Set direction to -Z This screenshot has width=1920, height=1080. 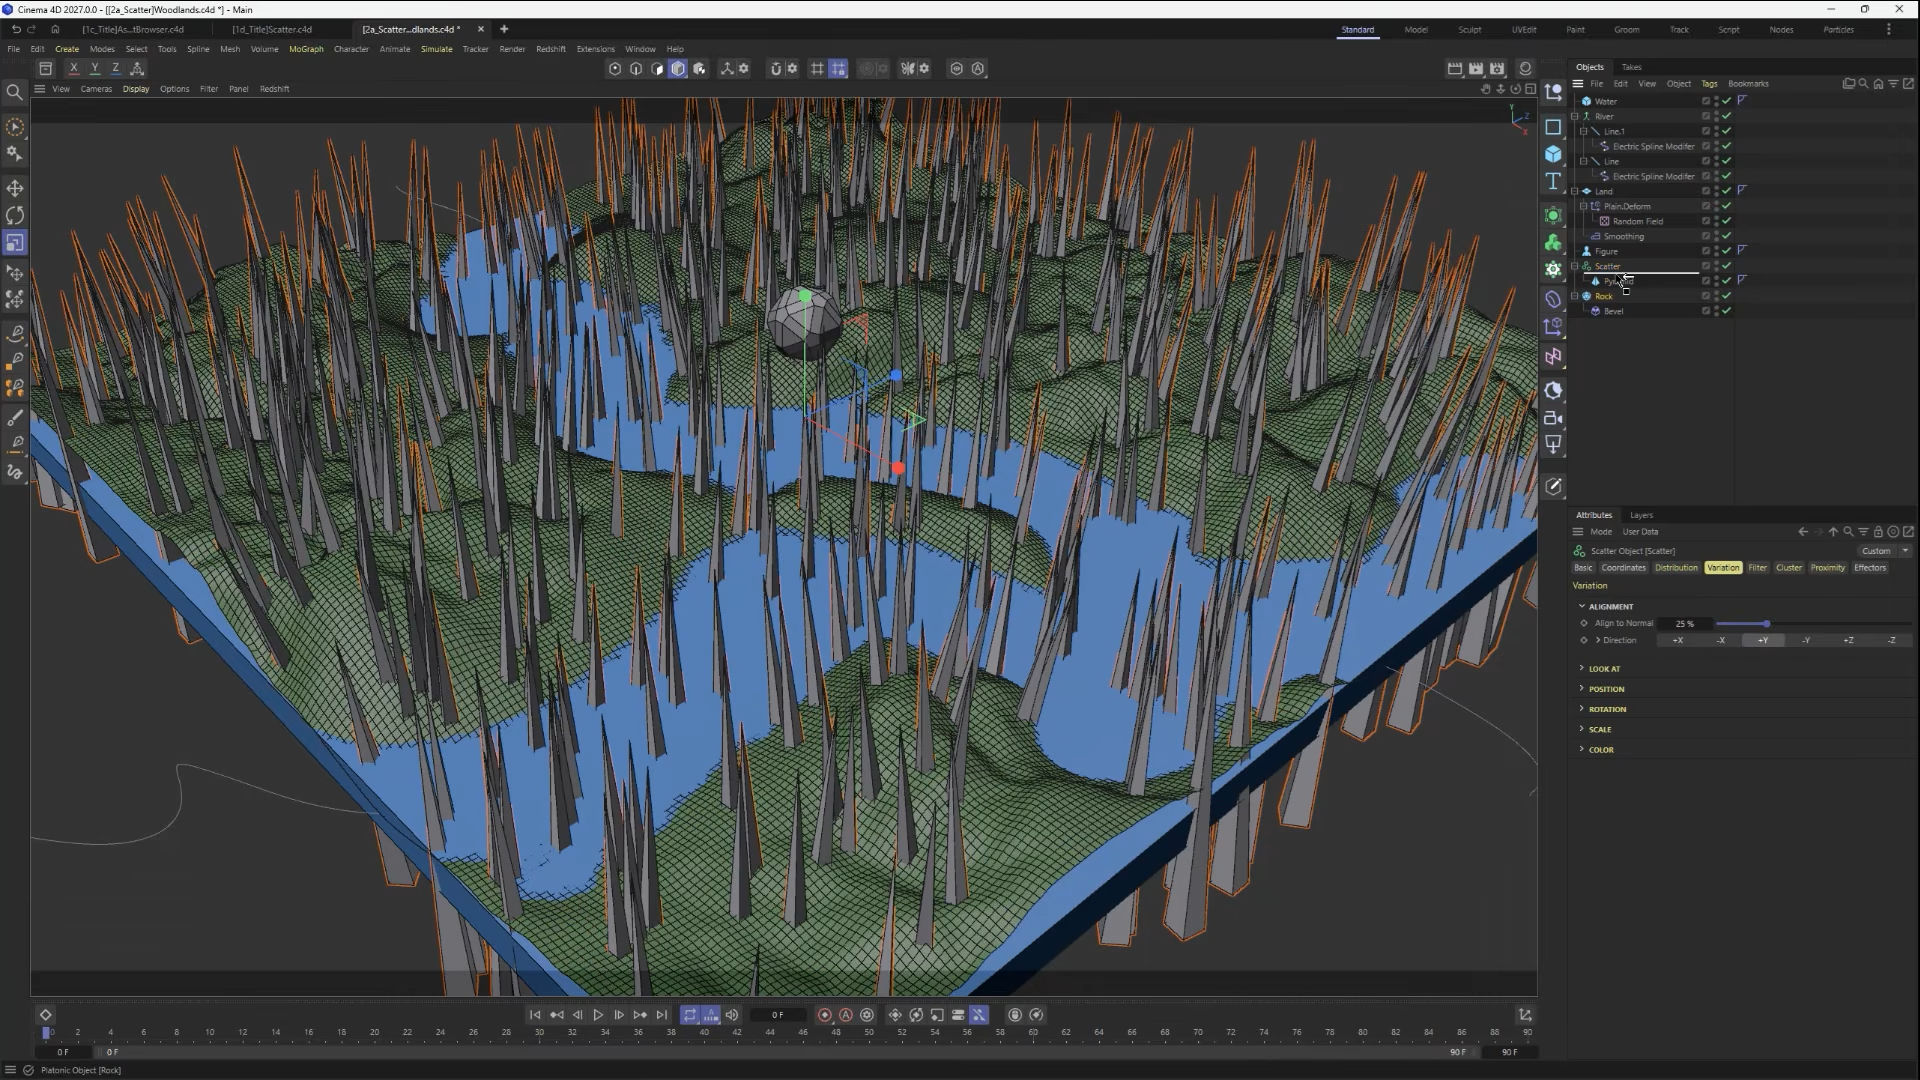1891,640
